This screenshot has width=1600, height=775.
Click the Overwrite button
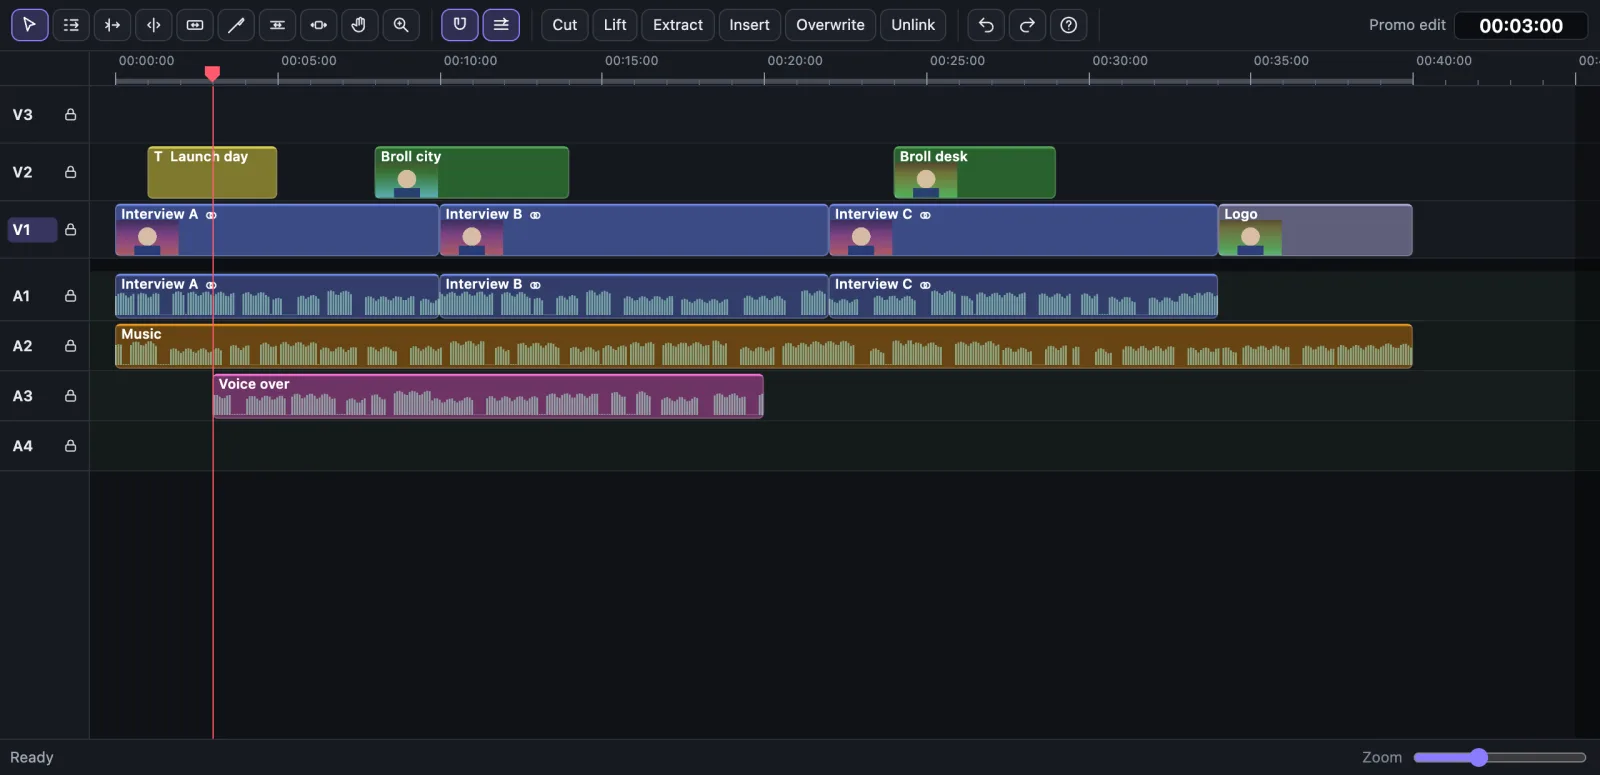pos(830,25)
